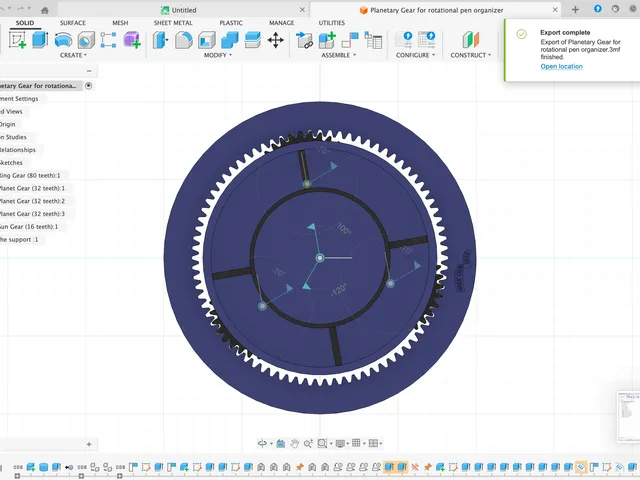The height and width of the screenshot is (480, 640).
Task: Click the center joint origin on Sun Gear
Action: (320, 258)
